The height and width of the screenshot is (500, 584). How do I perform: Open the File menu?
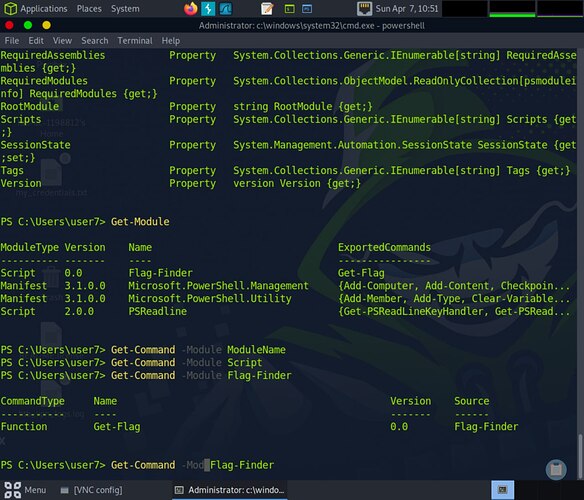(12, 41)
